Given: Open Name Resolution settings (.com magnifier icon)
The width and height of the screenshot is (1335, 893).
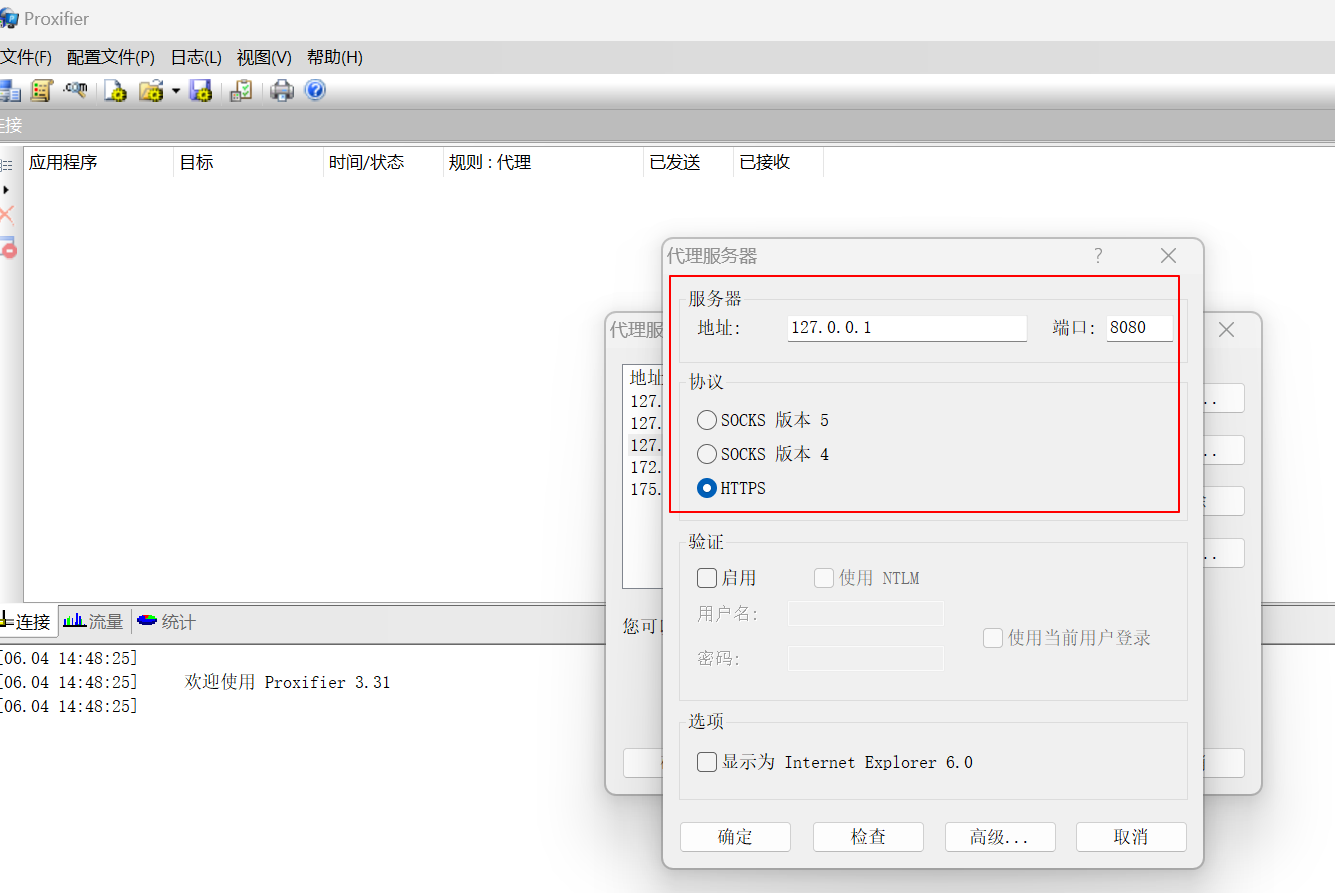Looking at the screenshot, I should tap(75, 91).
